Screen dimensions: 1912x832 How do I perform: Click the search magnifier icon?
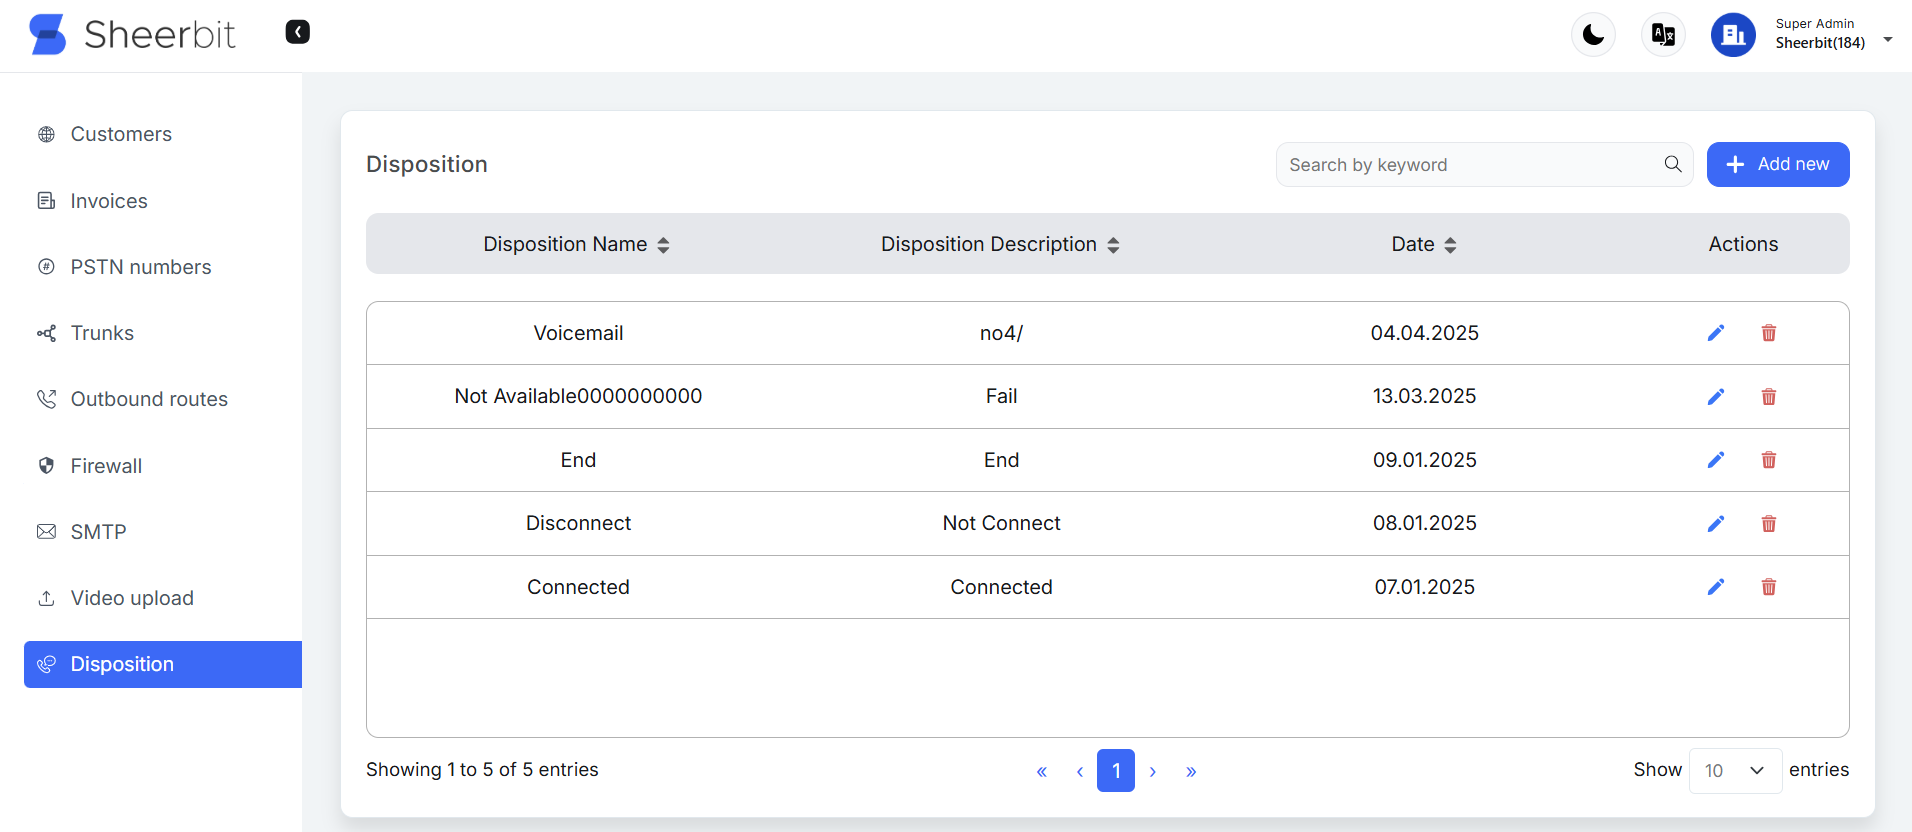1672,164
